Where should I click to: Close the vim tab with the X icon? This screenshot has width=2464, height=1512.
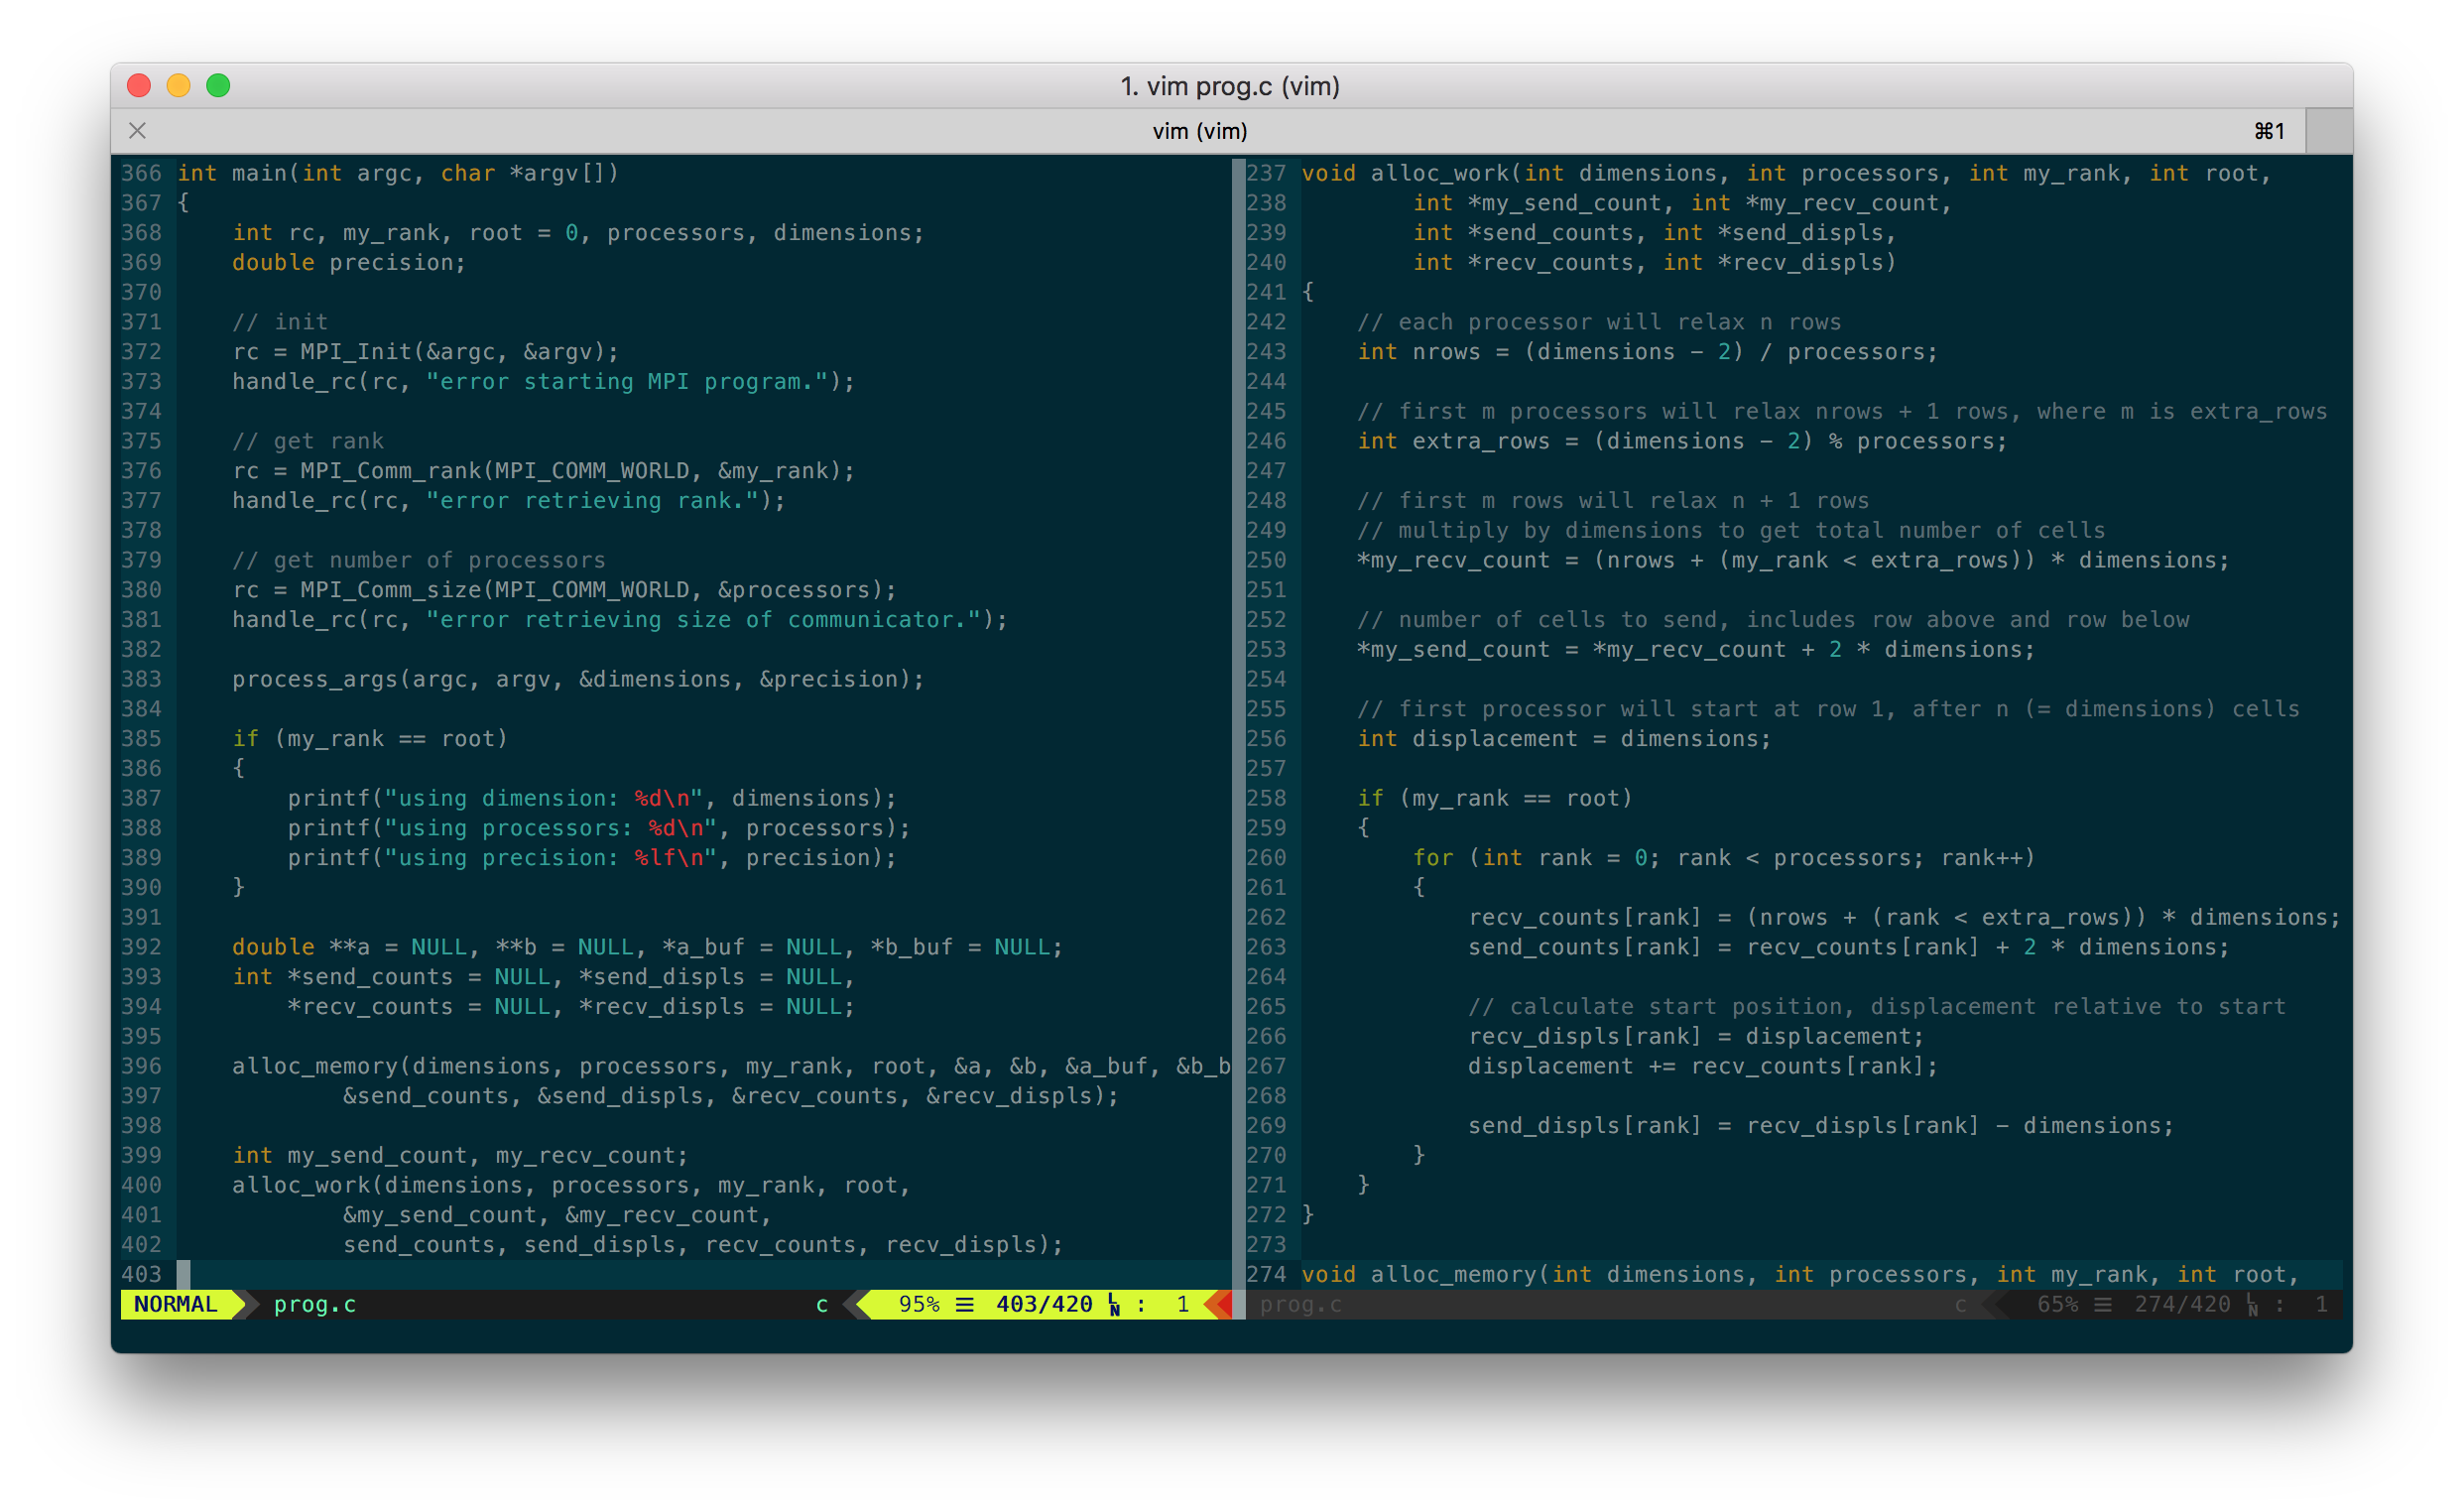coord(138,131)
